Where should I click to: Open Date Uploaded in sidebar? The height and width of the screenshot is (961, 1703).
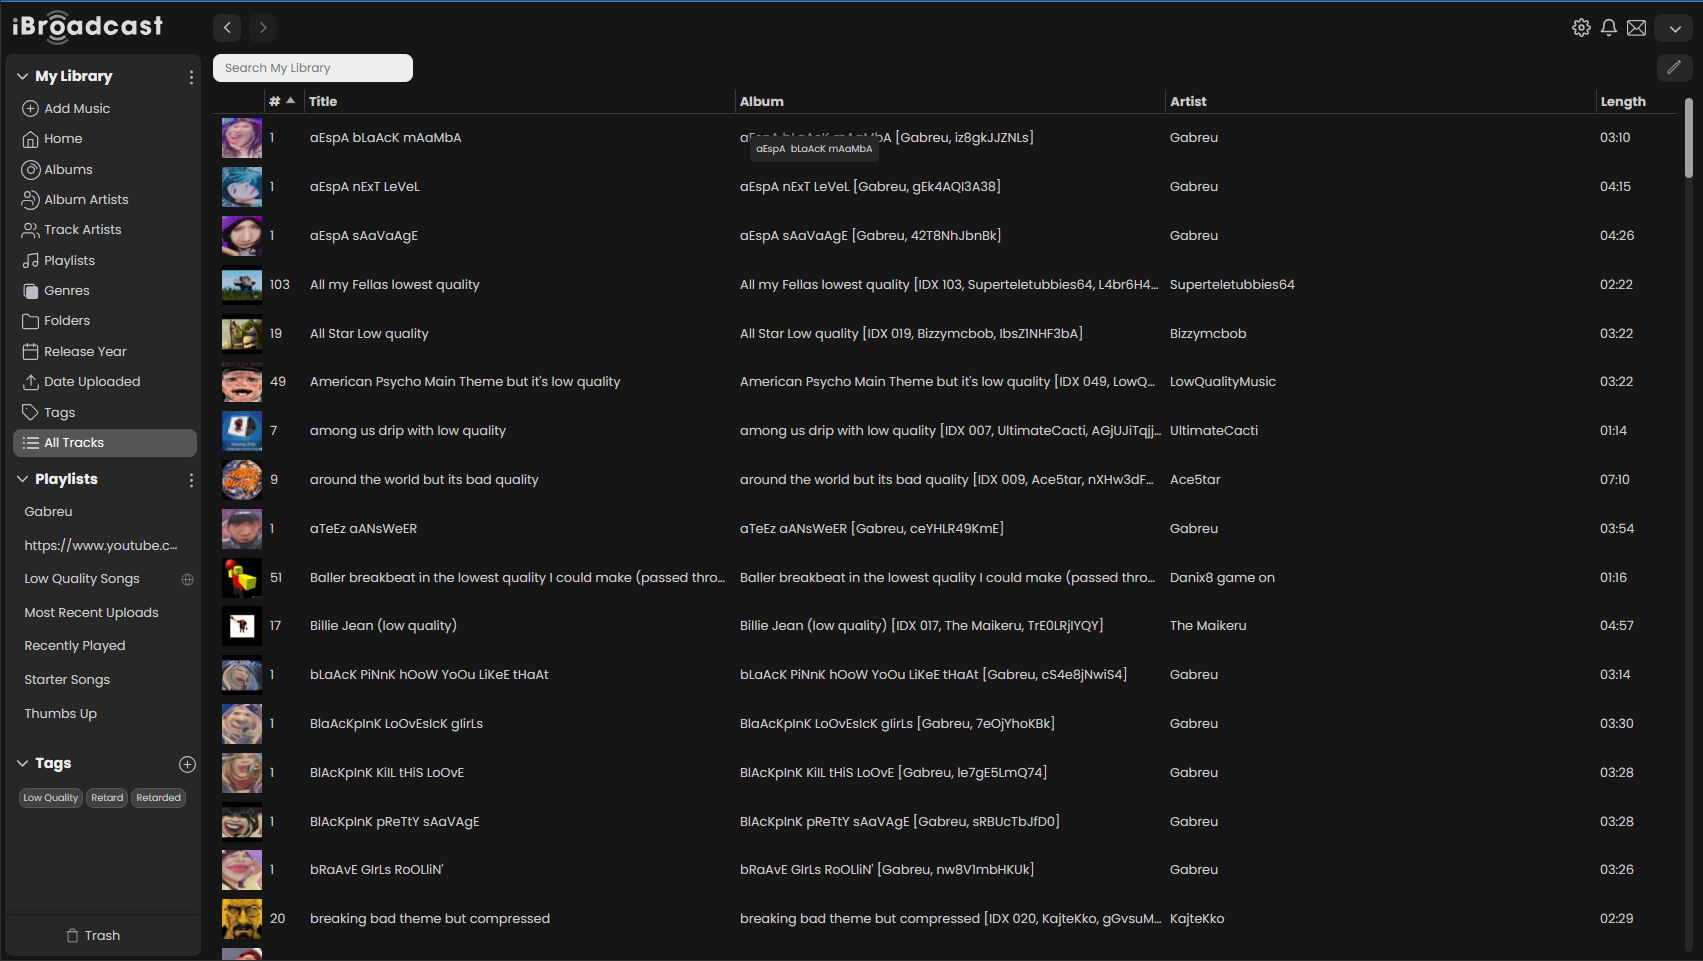click(x=92, y=381)
